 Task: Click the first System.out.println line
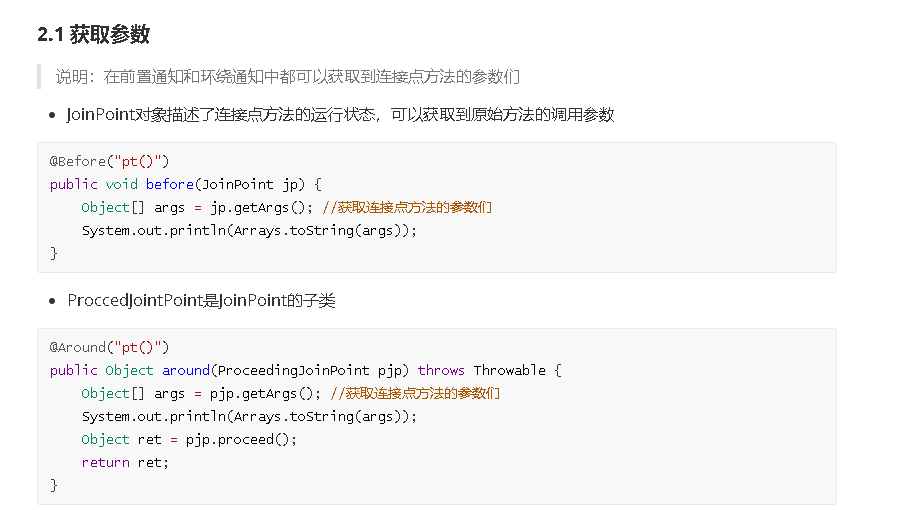[x=249, y=231]
